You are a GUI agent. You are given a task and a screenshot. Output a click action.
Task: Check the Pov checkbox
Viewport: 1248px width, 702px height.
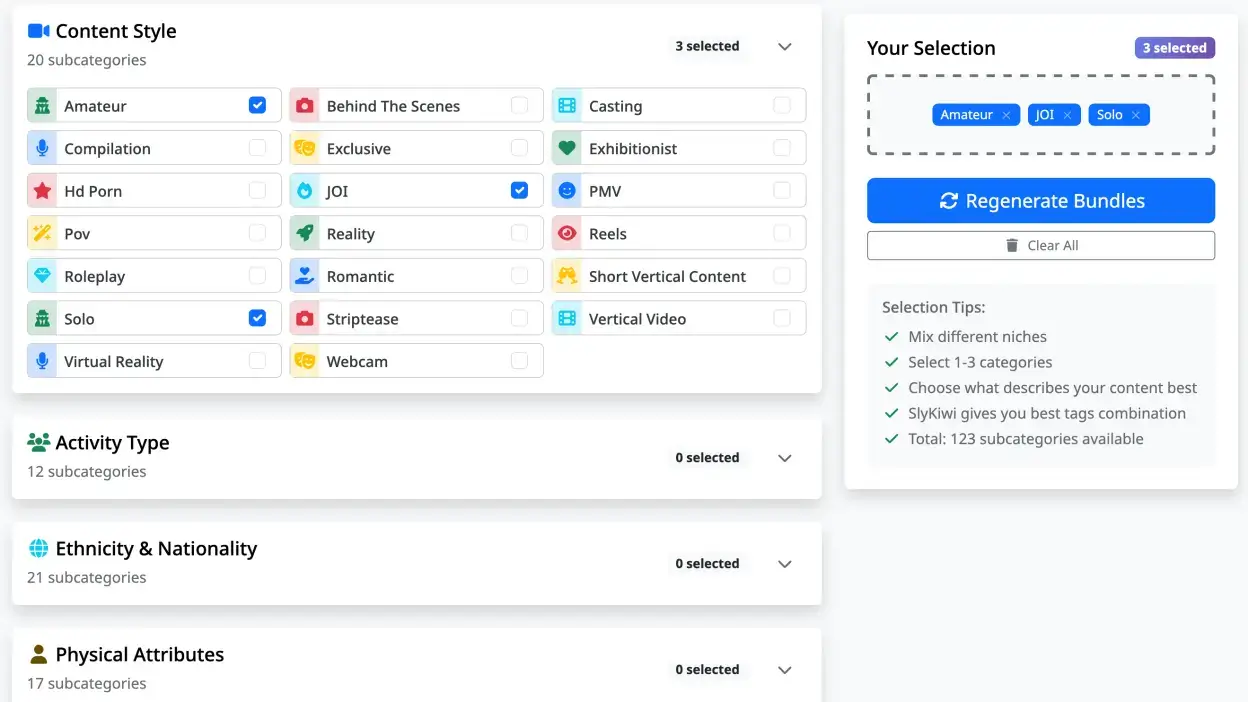[257, 233]
